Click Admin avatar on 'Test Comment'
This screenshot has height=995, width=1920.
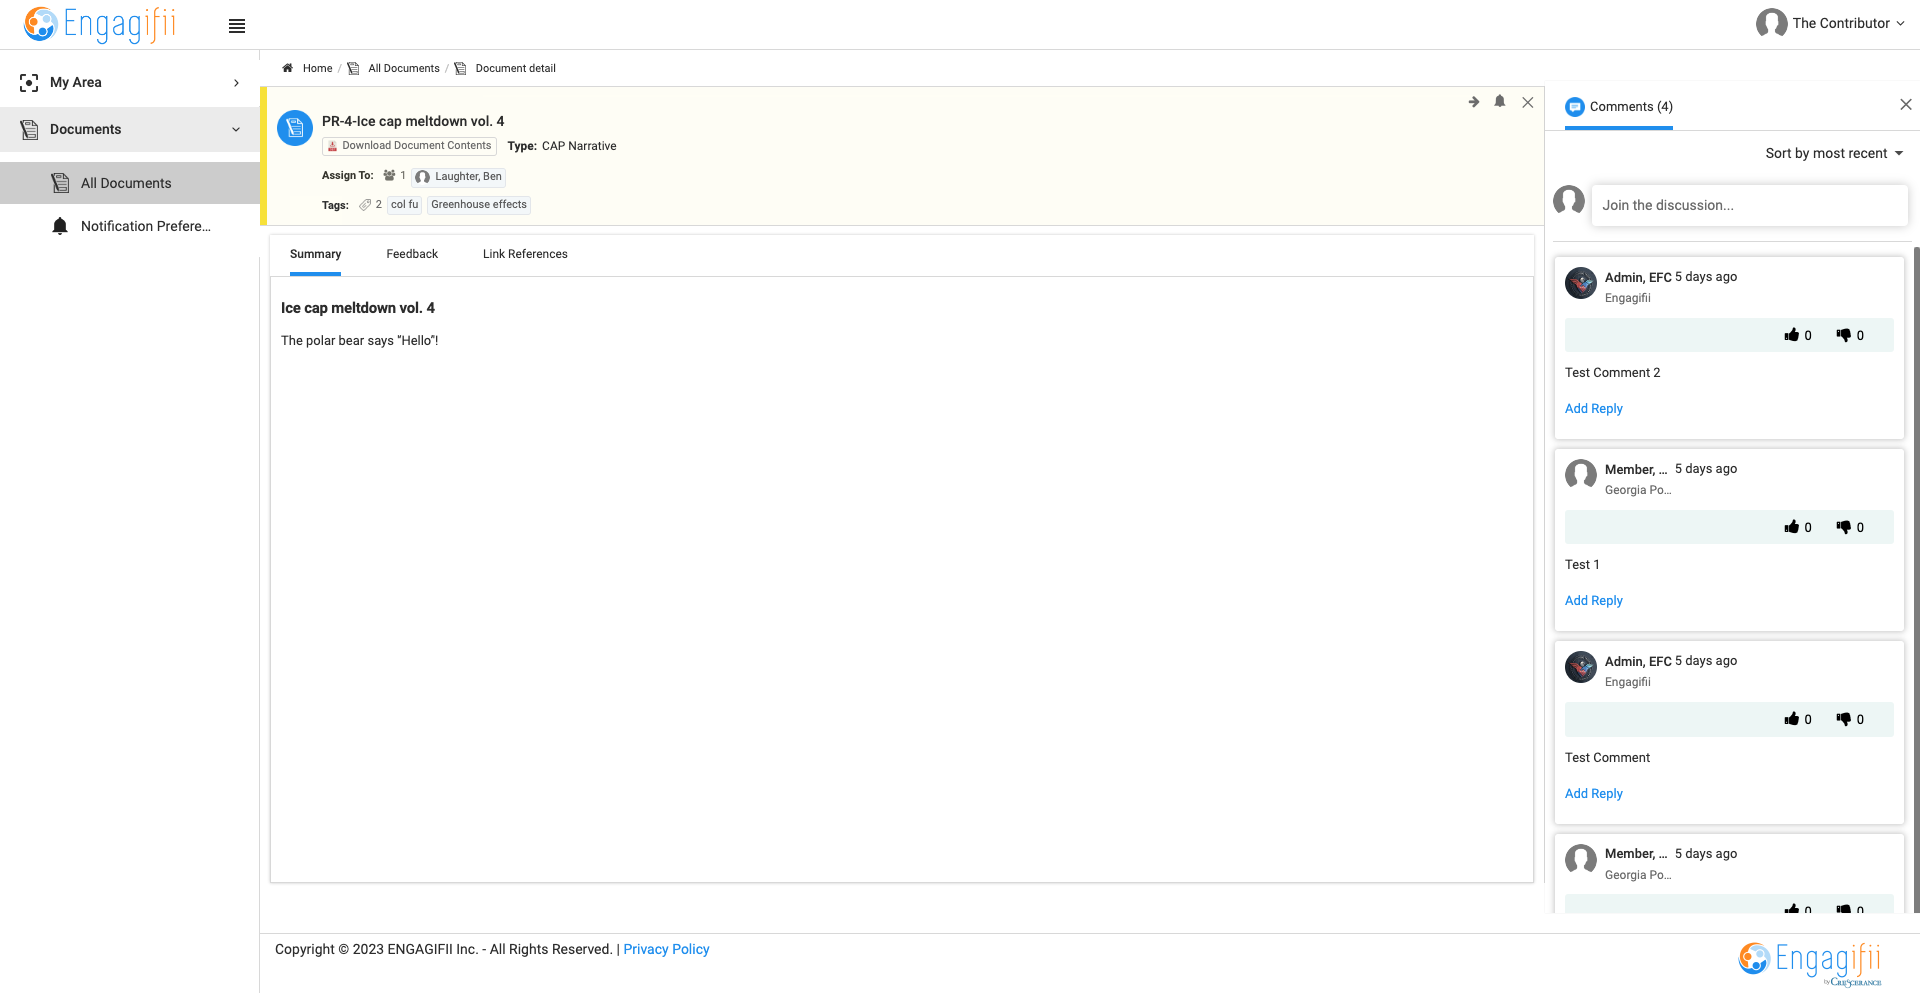point(1581,667)
